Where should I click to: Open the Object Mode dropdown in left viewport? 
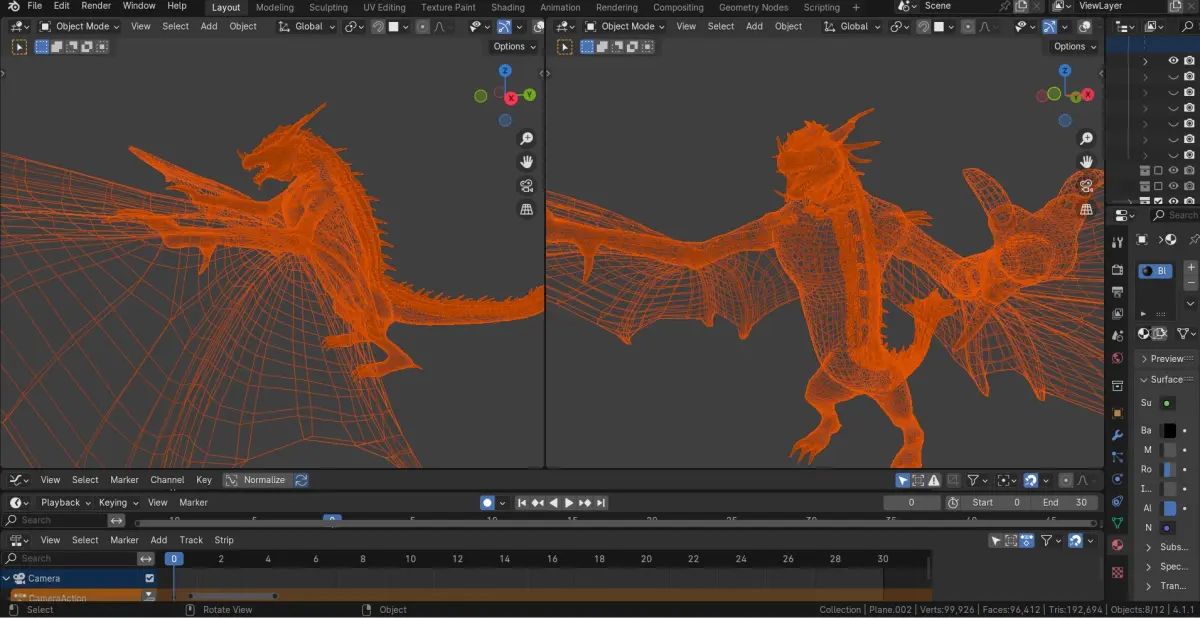pos(79,26)
